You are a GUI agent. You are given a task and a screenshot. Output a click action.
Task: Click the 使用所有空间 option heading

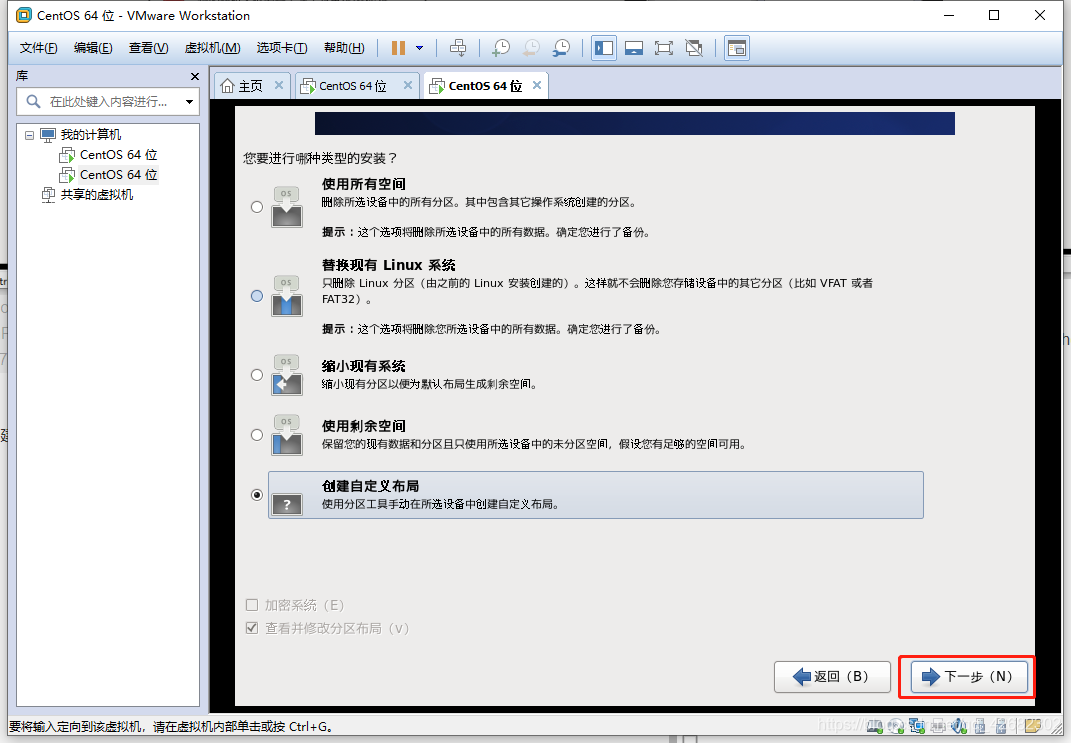pyautogui.click(x=363, y=184)
